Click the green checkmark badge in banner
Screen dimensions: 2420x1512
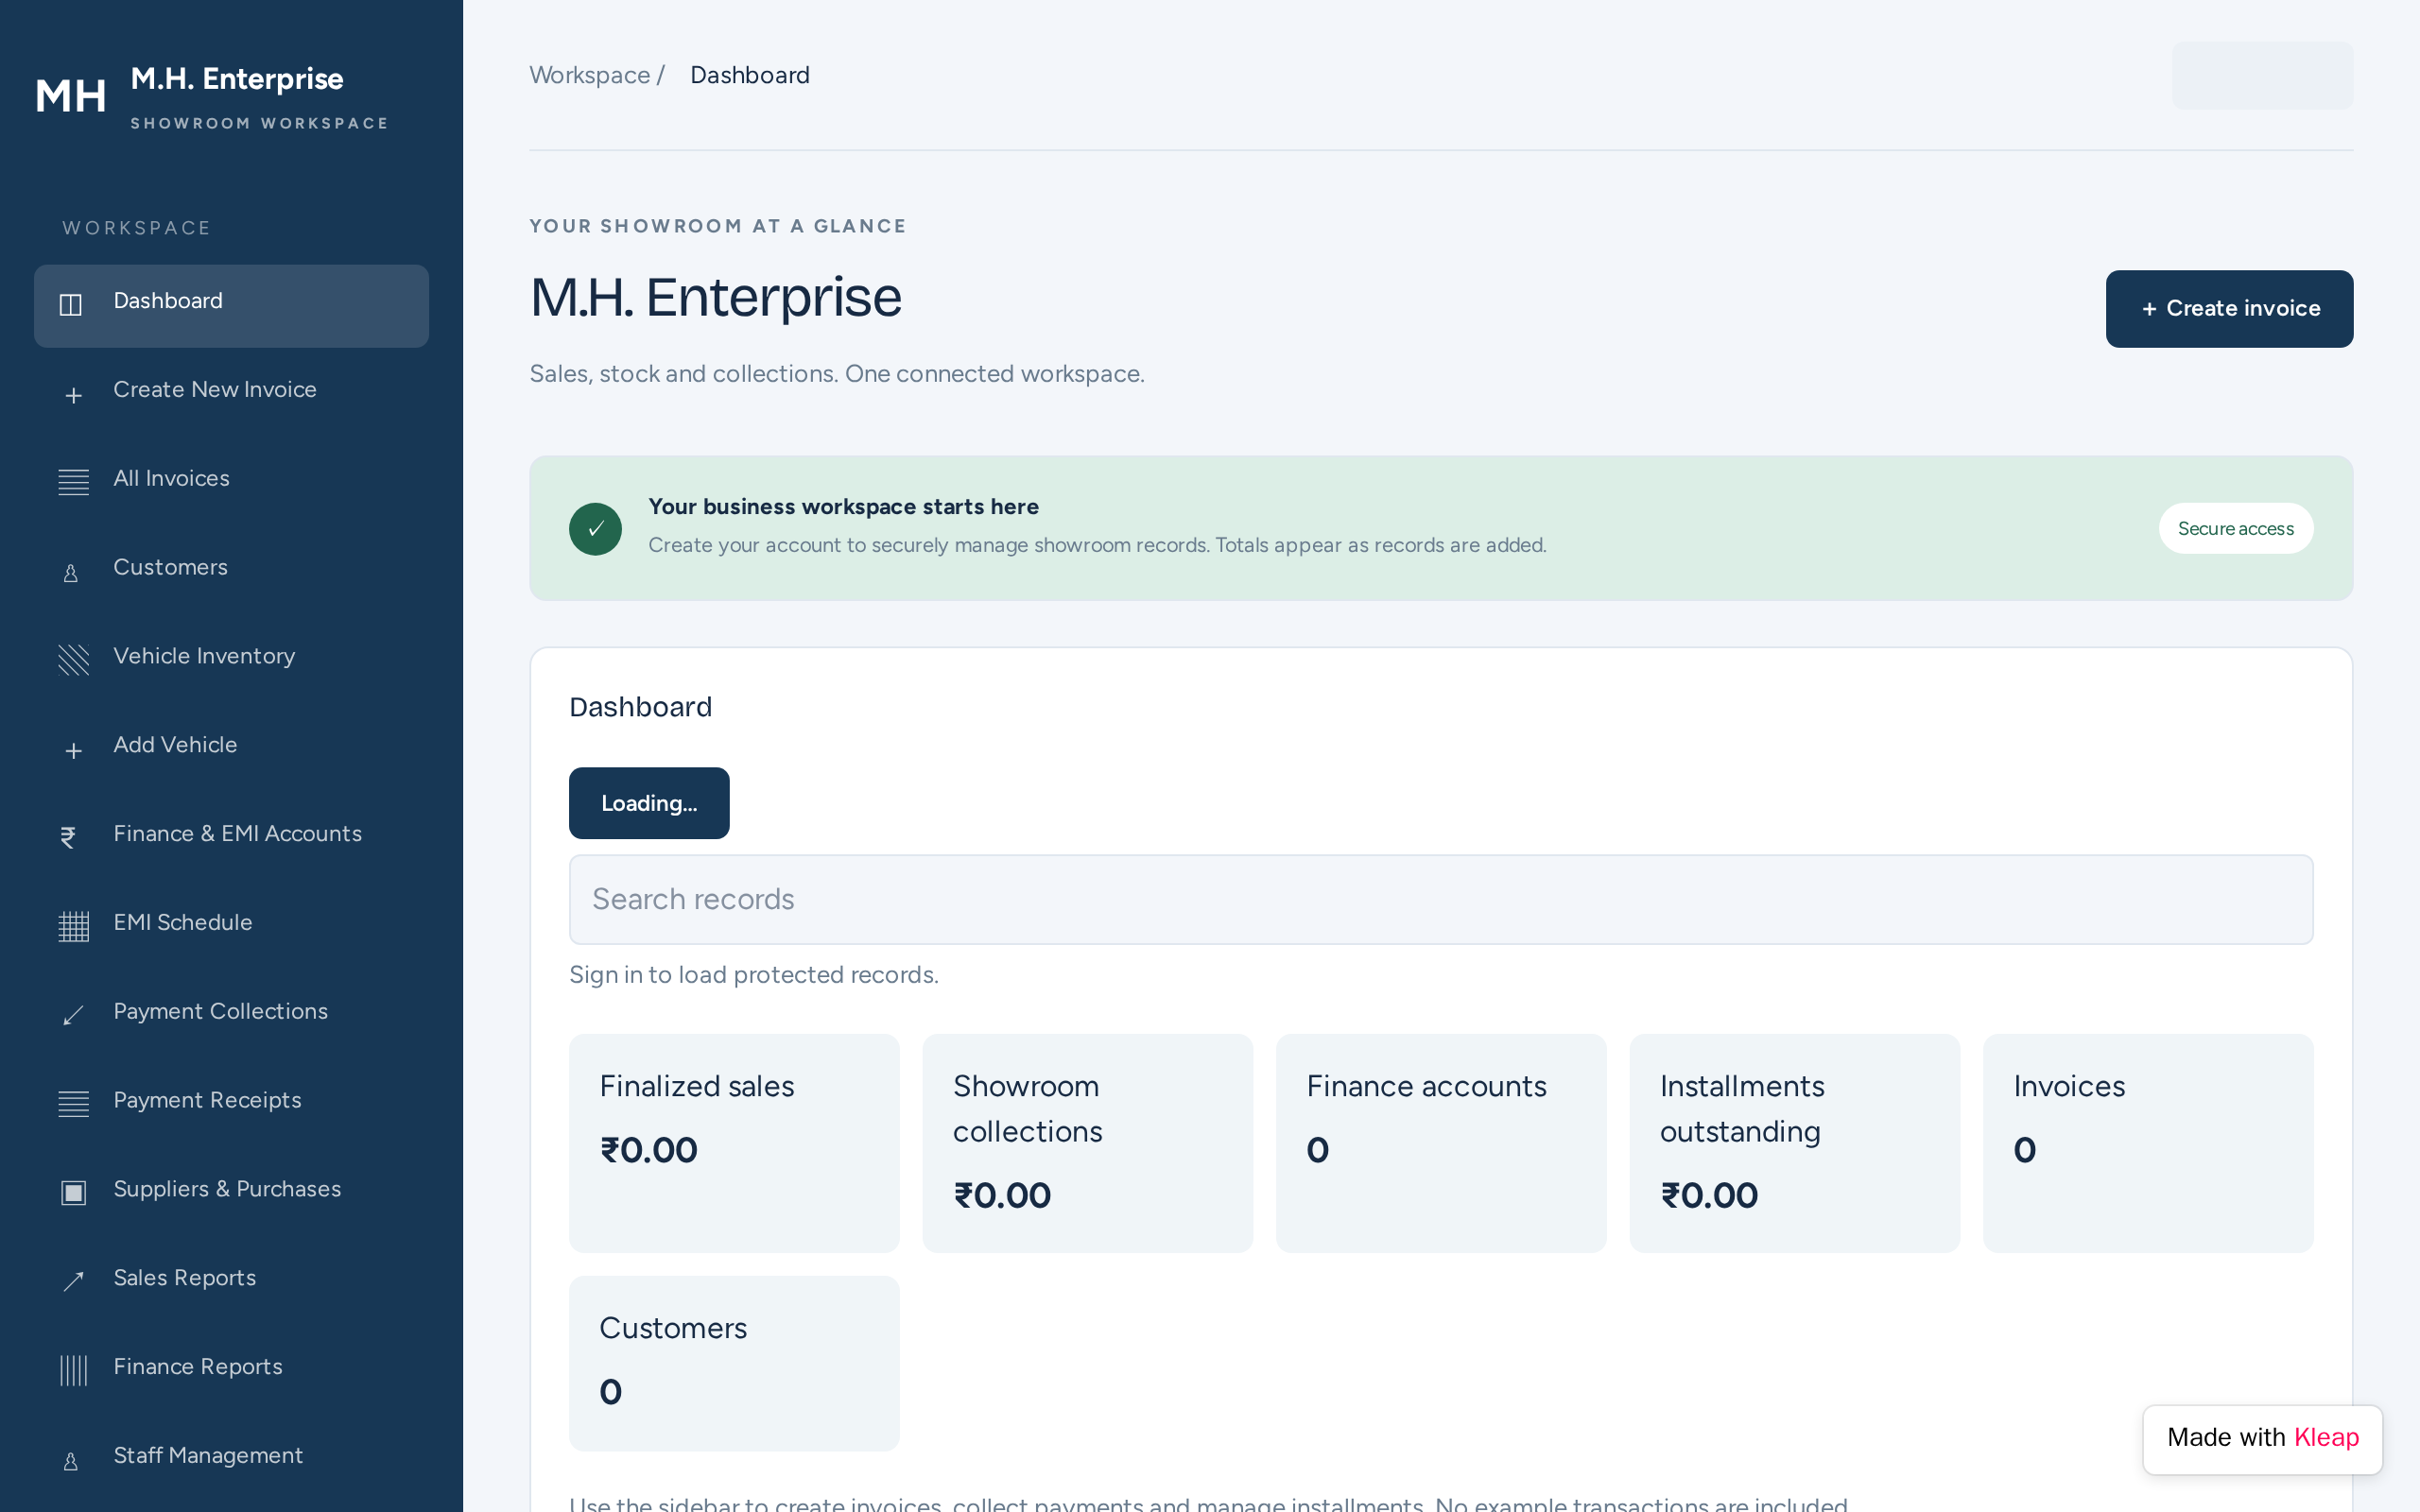point(595,528)
